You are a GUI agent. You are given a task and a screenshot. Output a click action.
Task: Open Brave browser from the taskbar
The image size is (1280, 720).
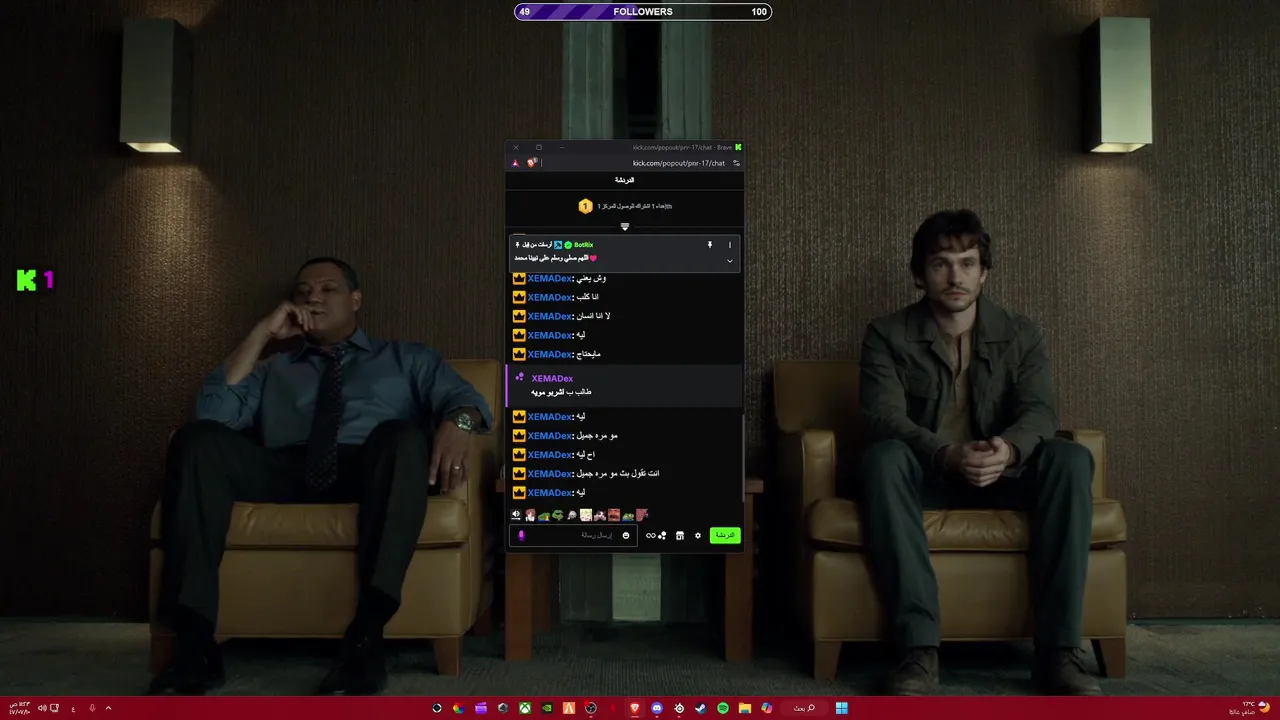click(x=635, y=708)
